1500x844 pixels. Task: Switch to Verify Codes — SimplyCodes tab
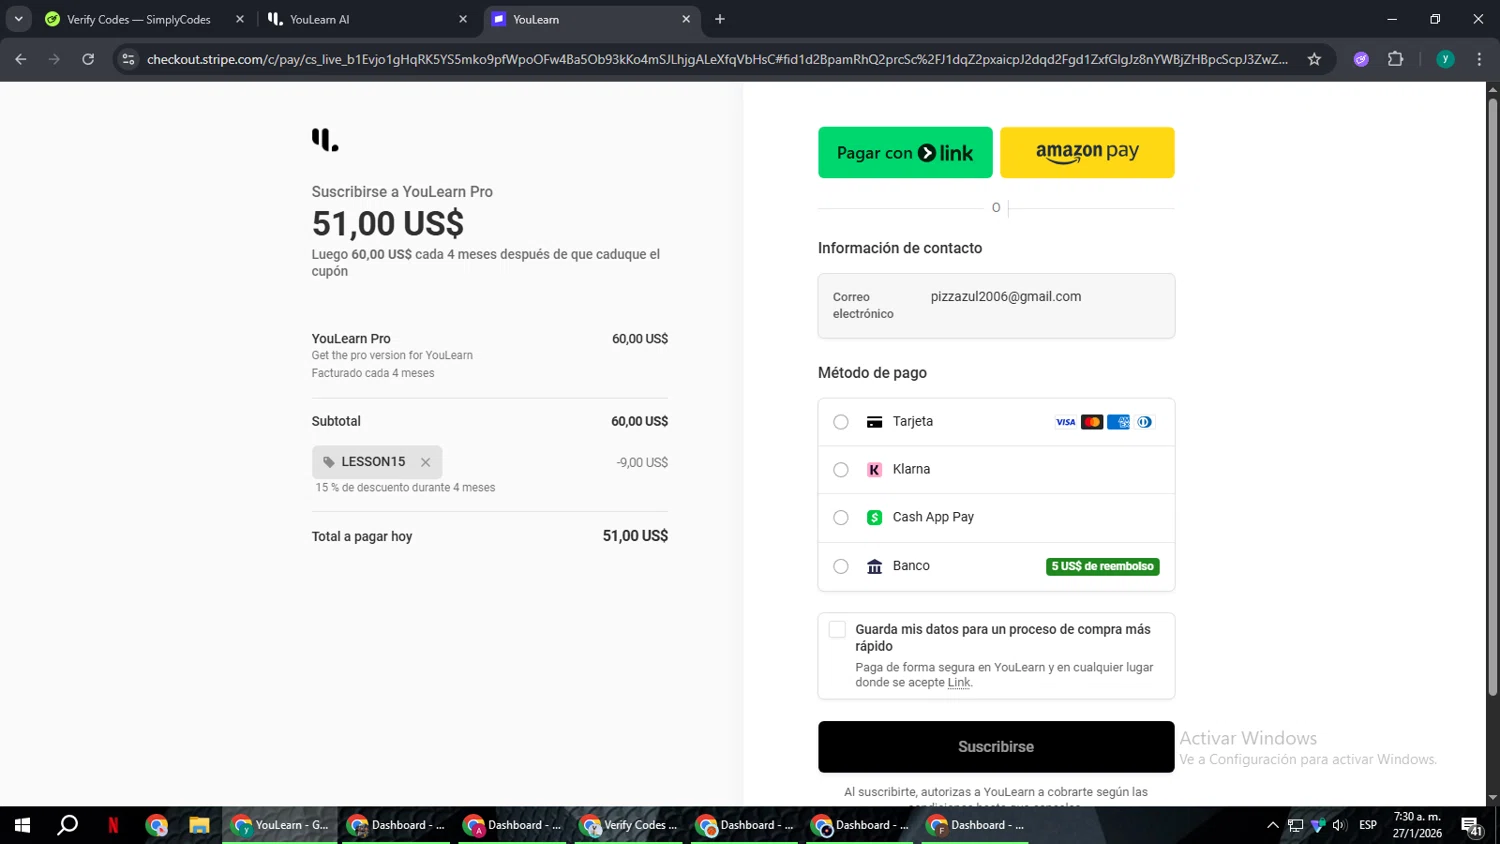(x=137, y=19)
